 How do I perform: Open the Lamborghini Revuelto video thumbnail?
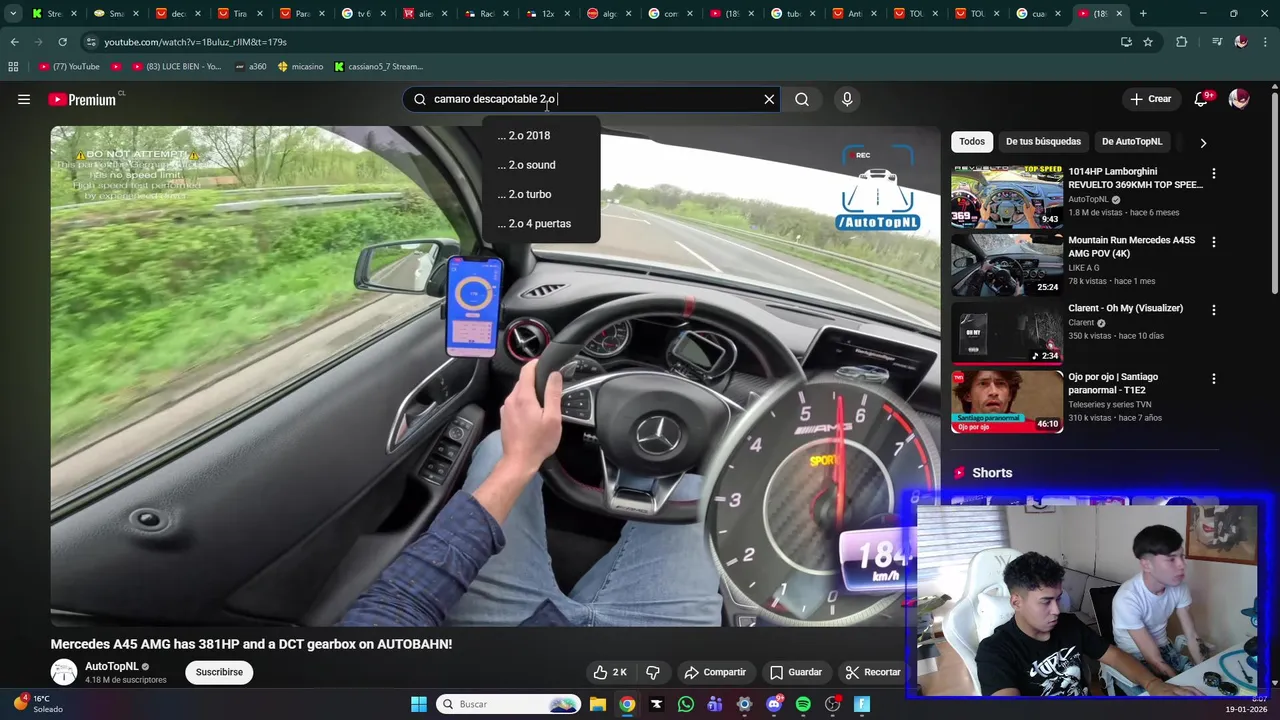1007,197
